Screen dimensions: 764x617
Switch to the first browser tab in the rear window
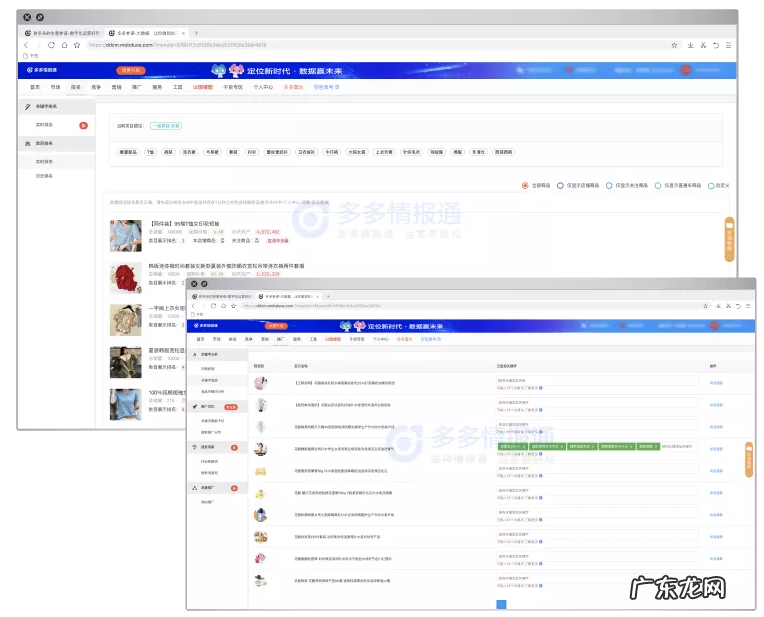(x=62, y=33)
